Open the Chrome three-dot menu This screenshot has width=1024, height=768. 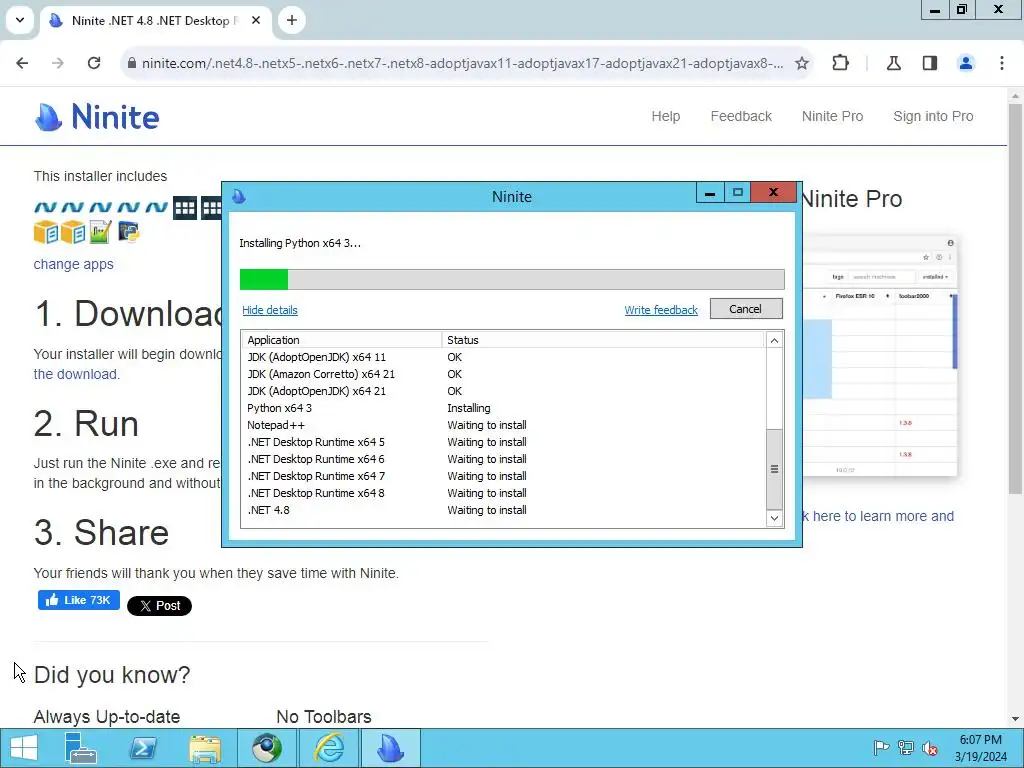pos(1001,63)
